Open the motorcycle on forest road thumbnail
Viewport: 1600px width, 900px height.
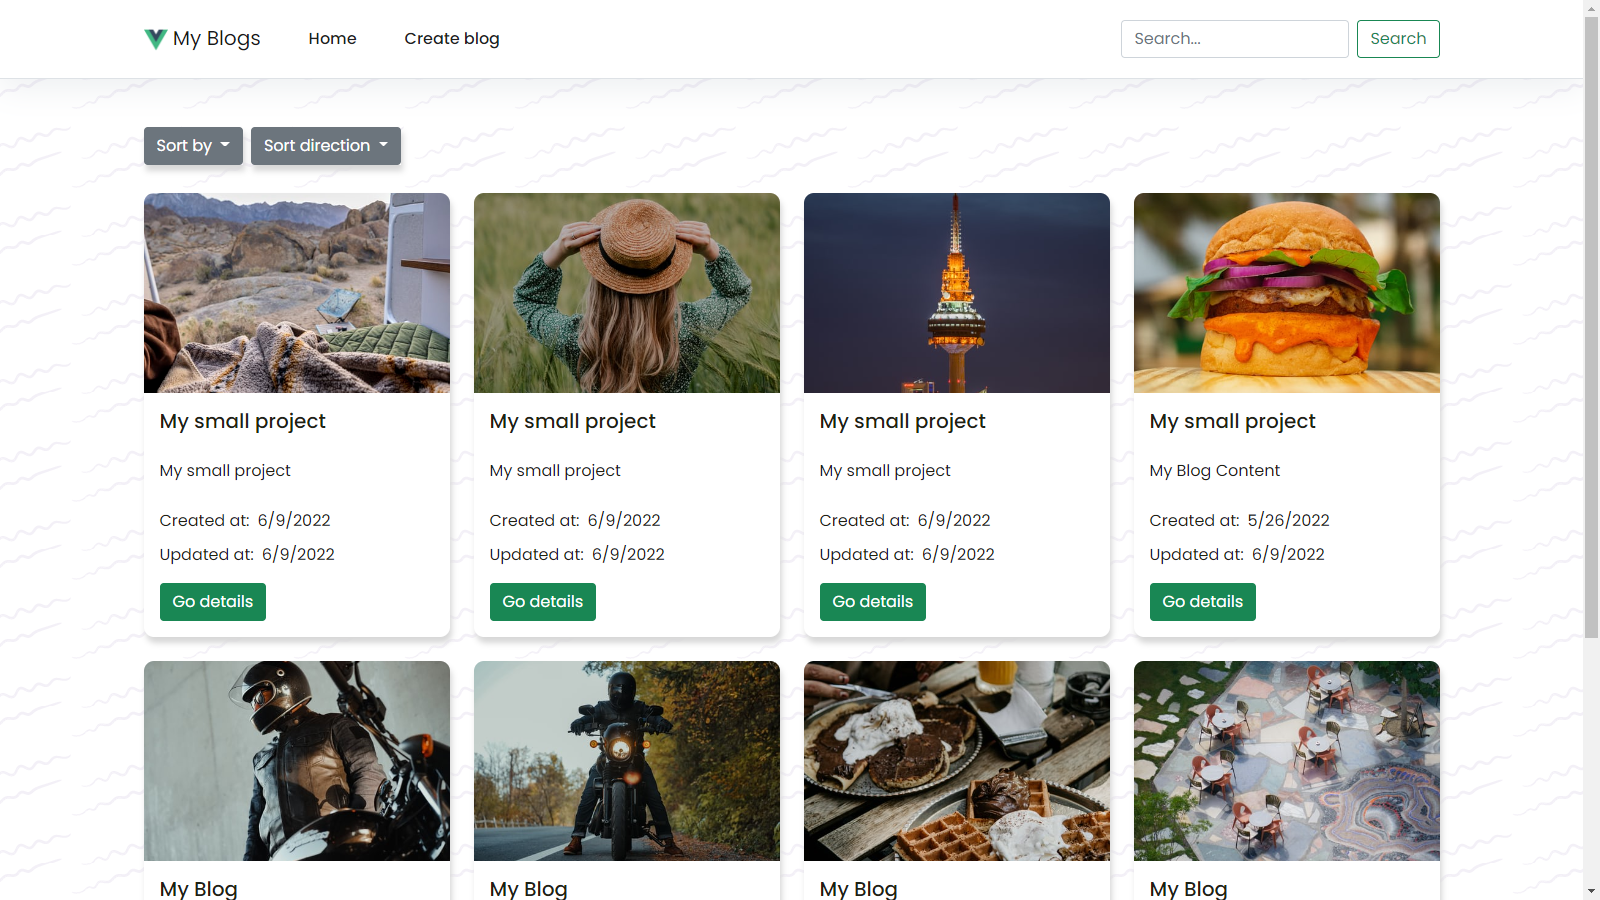pos(627,761)
